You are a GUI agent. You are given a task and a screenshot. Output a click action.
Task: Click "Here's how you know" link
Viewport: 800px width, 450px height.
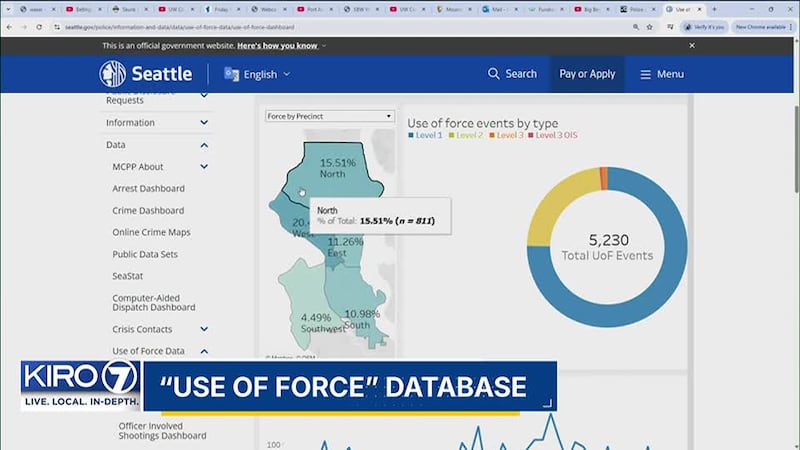(277, 45)
